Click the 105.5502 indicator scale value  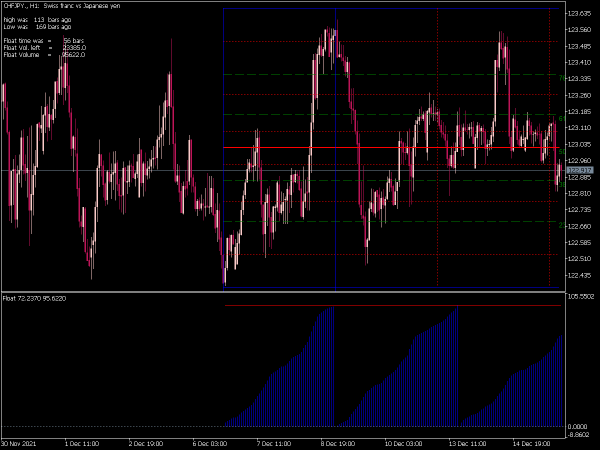point(580,297)
